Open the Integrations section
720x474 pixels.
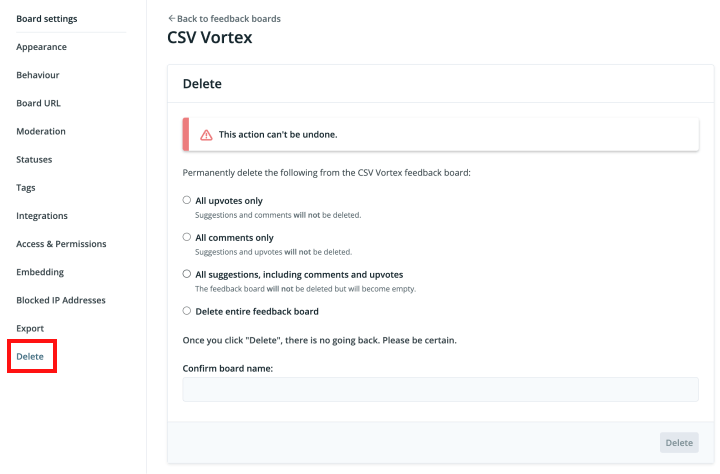point(42,216)
